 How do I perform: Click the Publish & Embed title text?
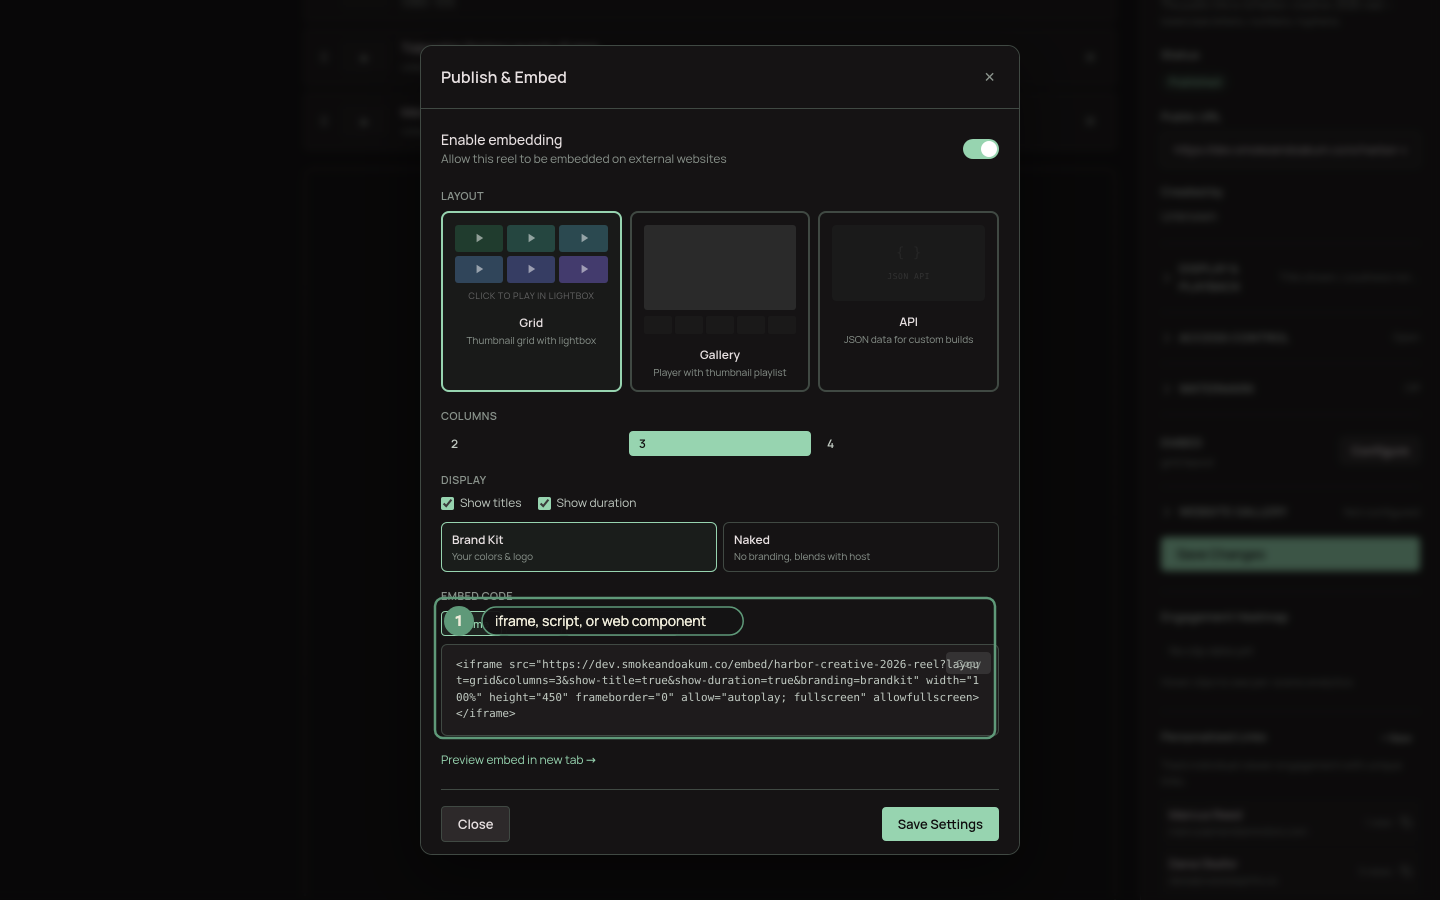[504, 77]
